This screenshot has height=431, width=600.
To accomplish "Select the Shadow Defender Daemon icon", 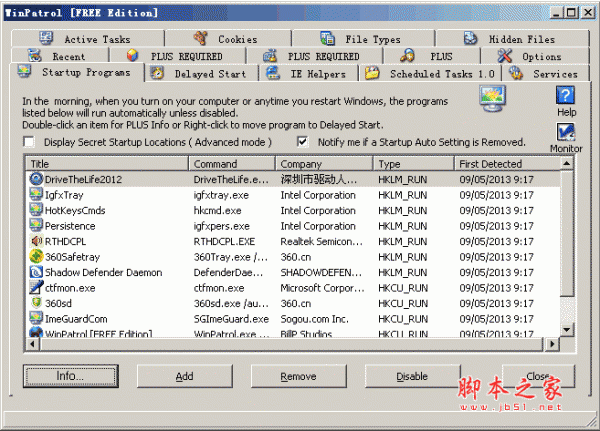I will click(36, 272).
